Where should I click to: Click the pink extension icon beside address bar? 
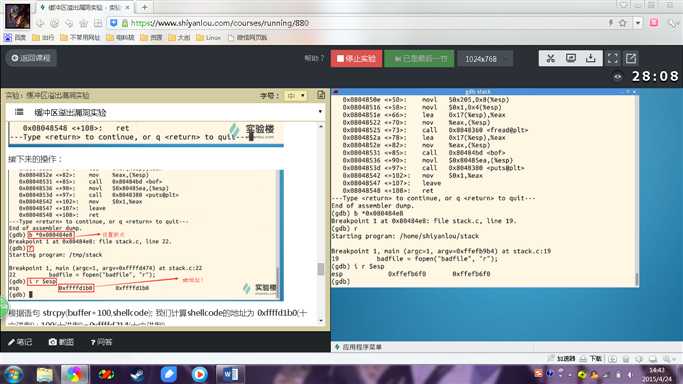click(x=654, y=23)
